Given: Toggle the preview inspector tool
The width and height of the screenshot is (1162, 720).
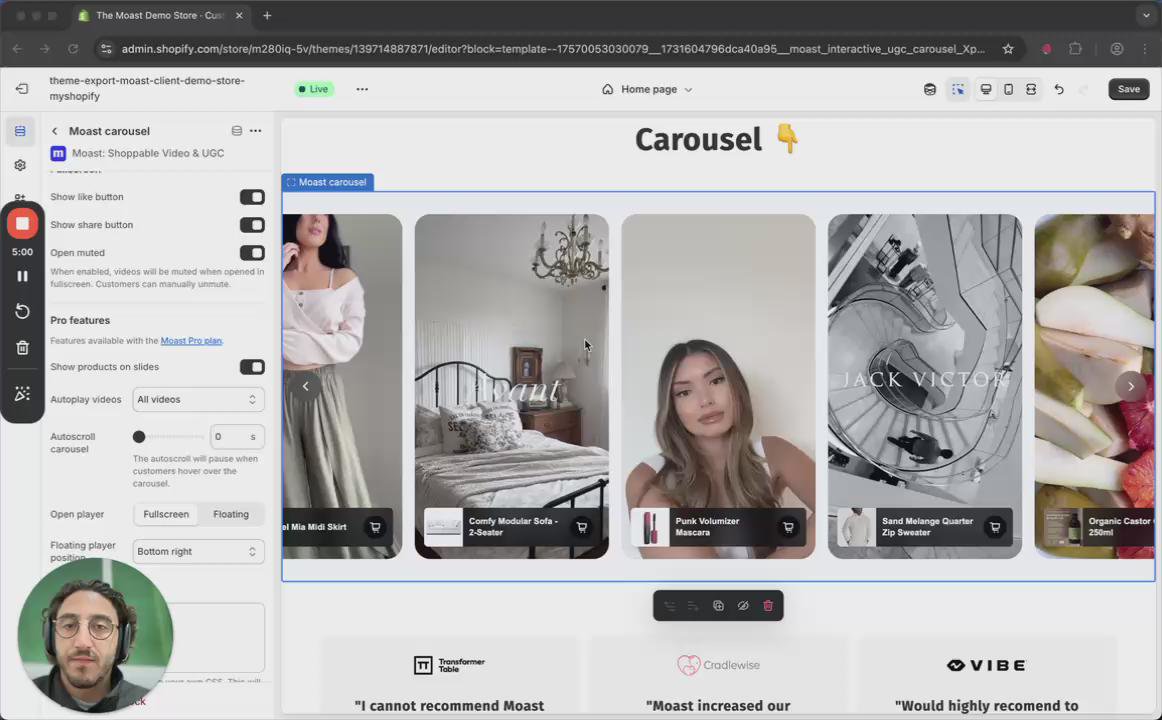Looking at the screenshot, I should 957,89.
